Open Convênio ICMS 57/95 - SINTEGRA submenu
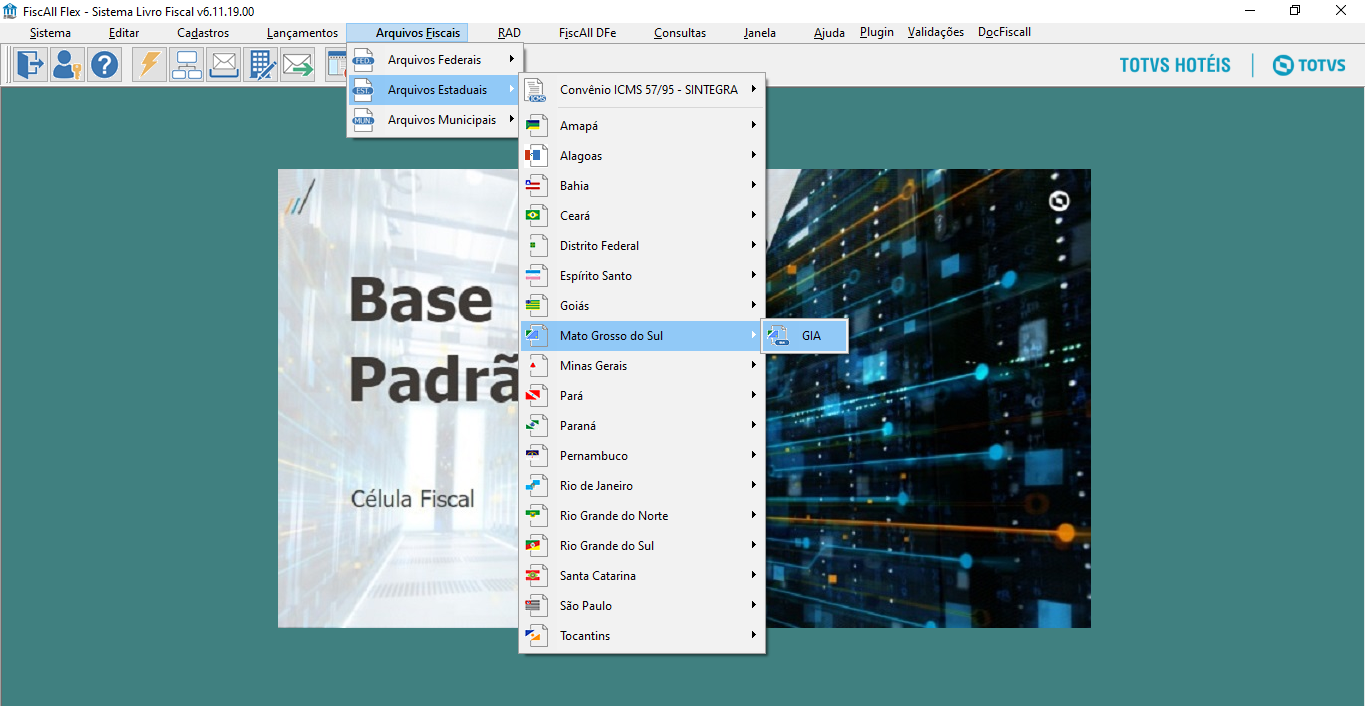 point(642,90)
